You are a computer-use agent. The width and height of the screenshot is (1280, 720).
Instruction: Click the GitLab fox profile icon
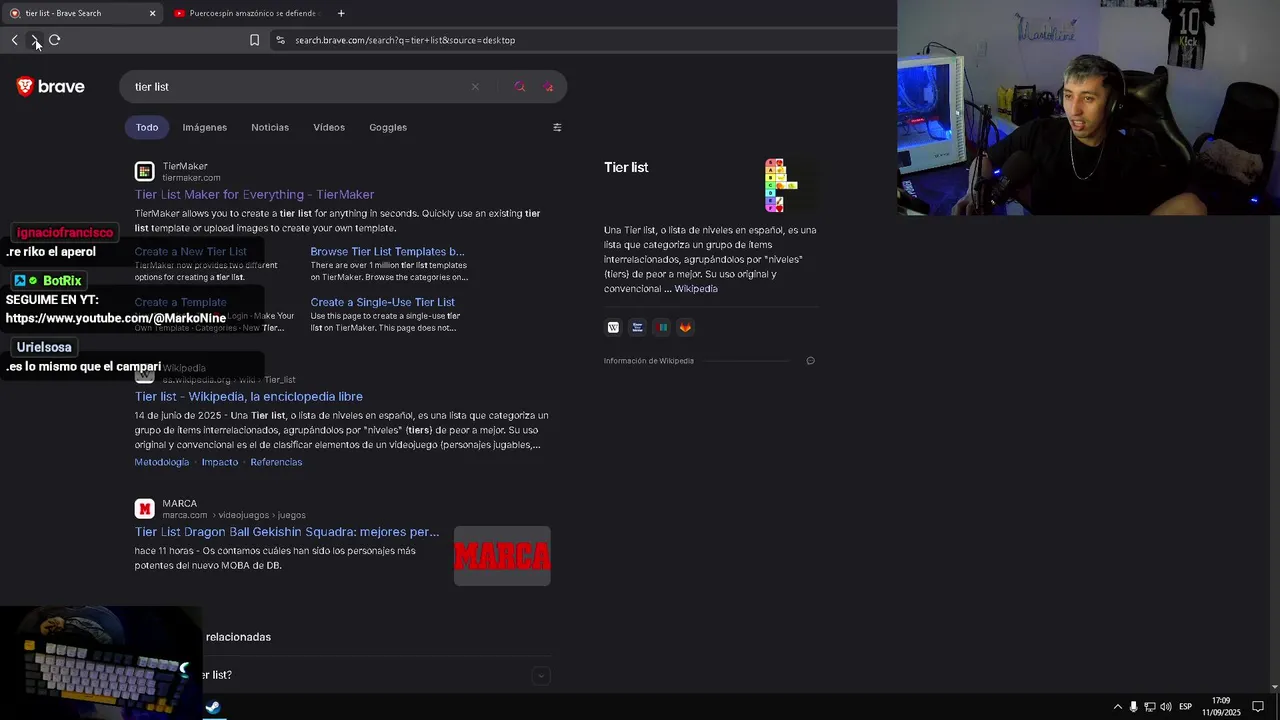685,327
